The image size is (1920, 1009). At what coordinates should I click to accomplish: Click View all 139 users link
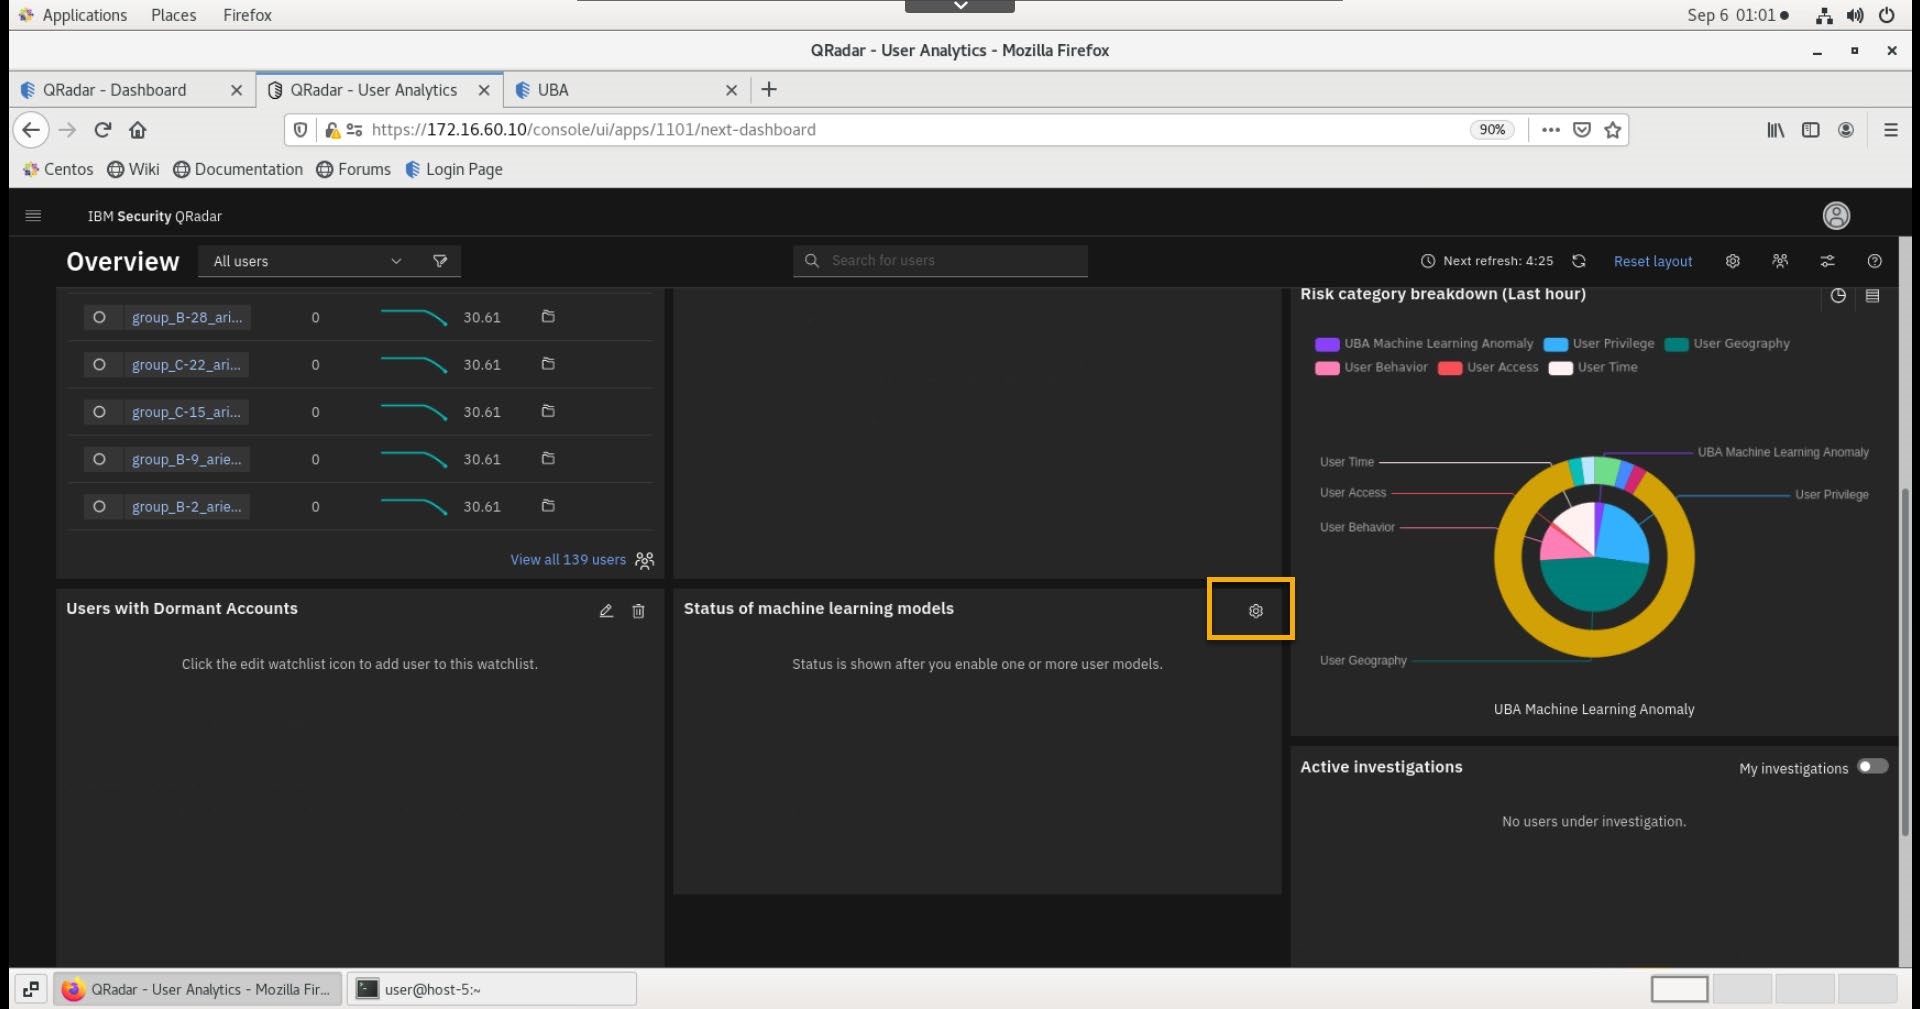[x=568, y=560]
